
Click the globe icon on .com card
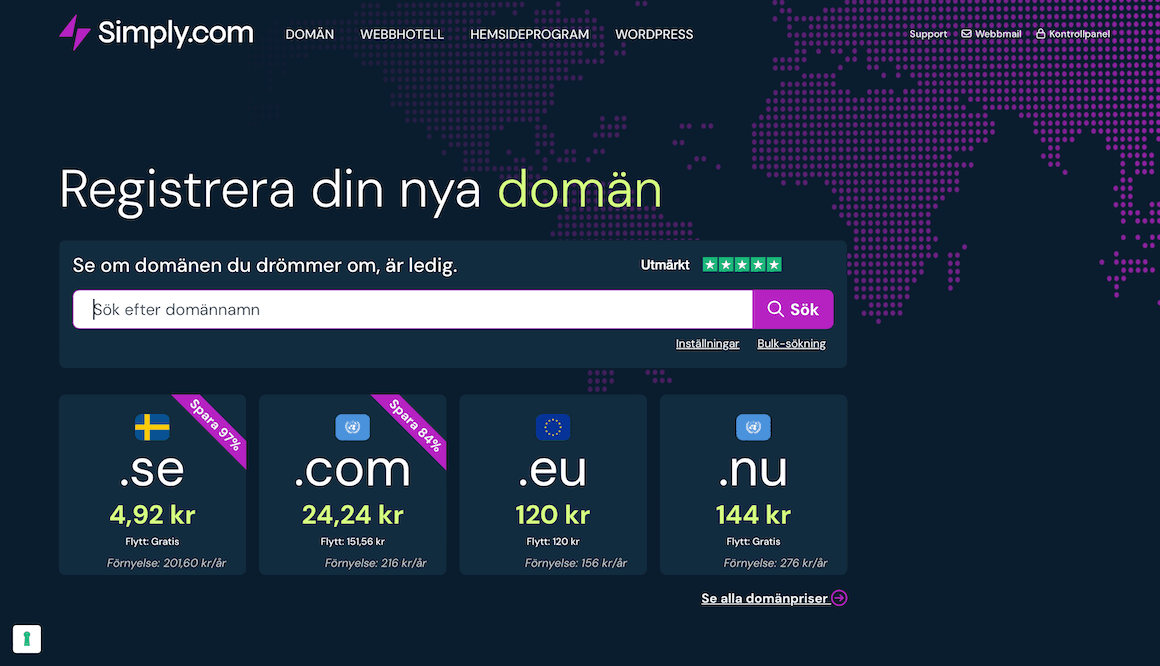[352, 427]
